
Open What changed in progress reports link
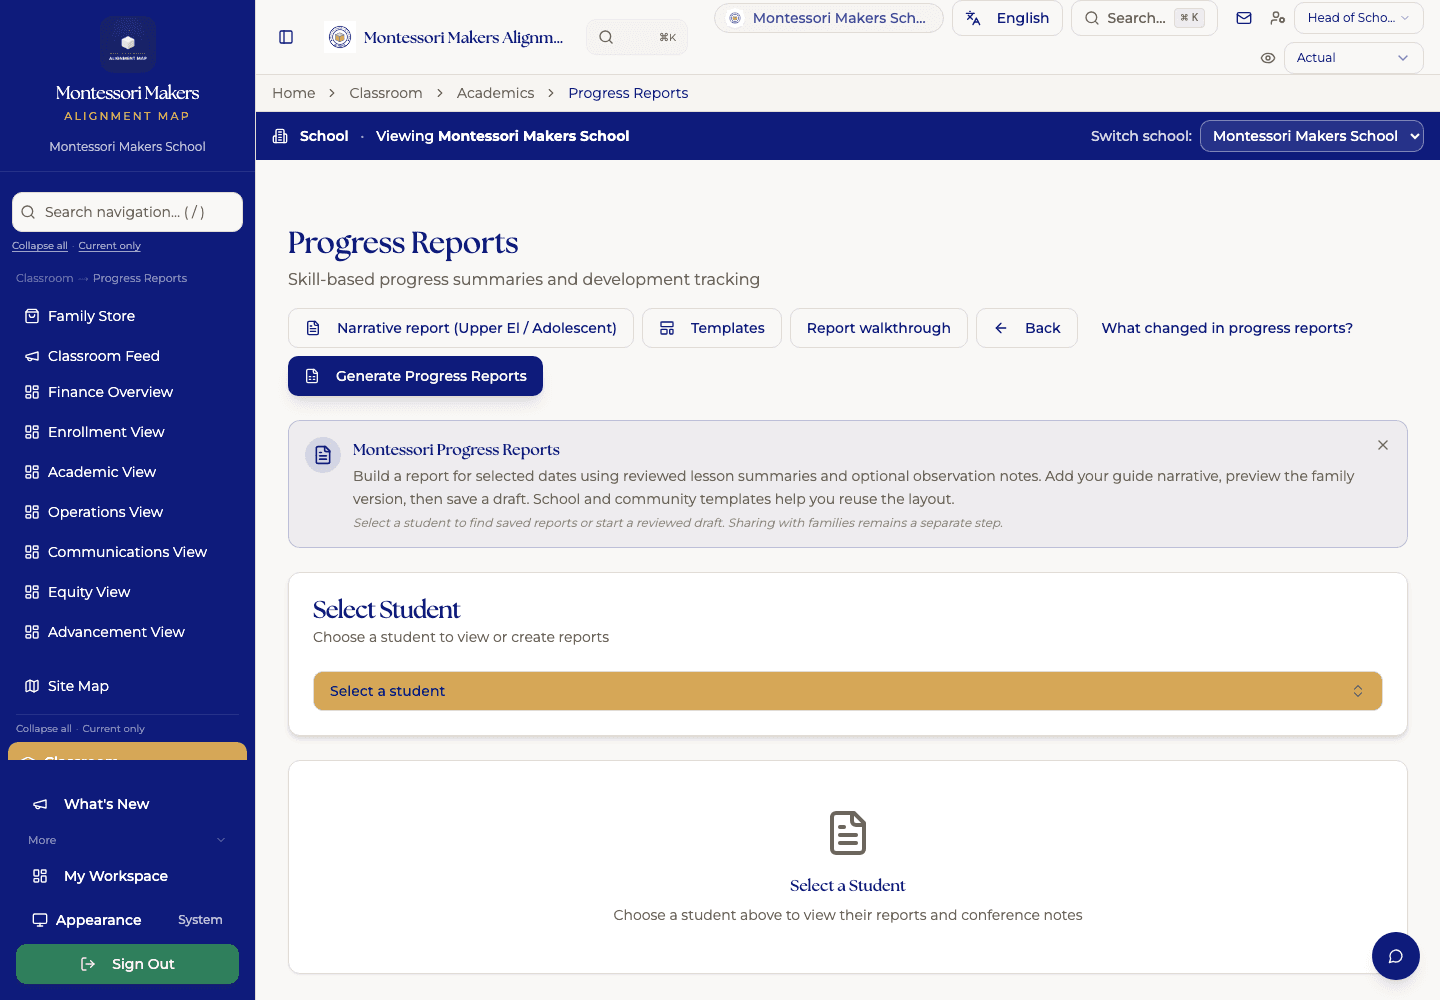(x=1227, y=328)
